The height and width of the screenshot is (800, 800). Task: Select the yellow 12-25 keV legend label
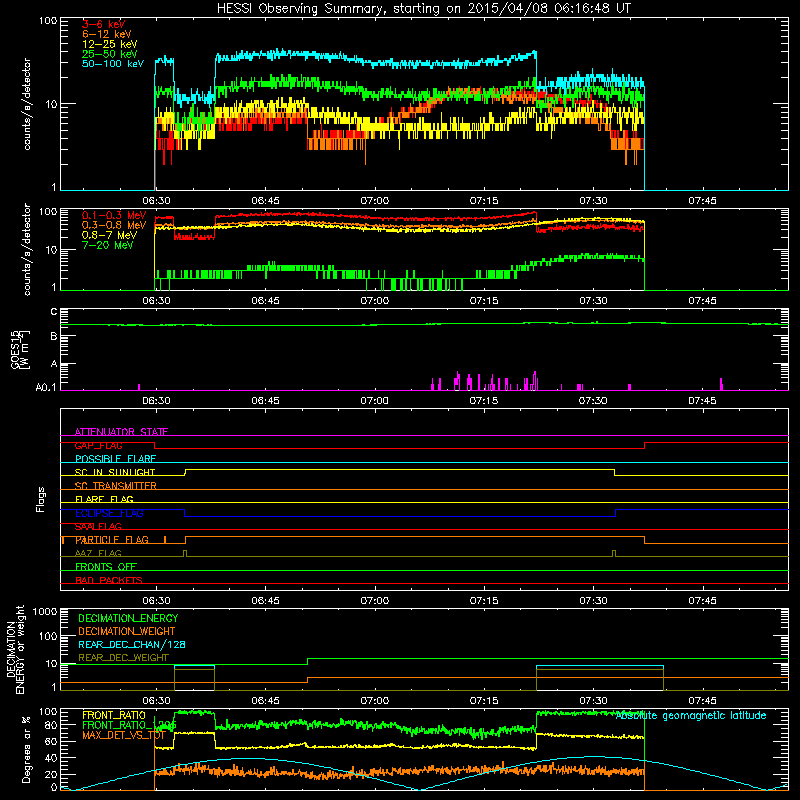(x=109, y=44)
